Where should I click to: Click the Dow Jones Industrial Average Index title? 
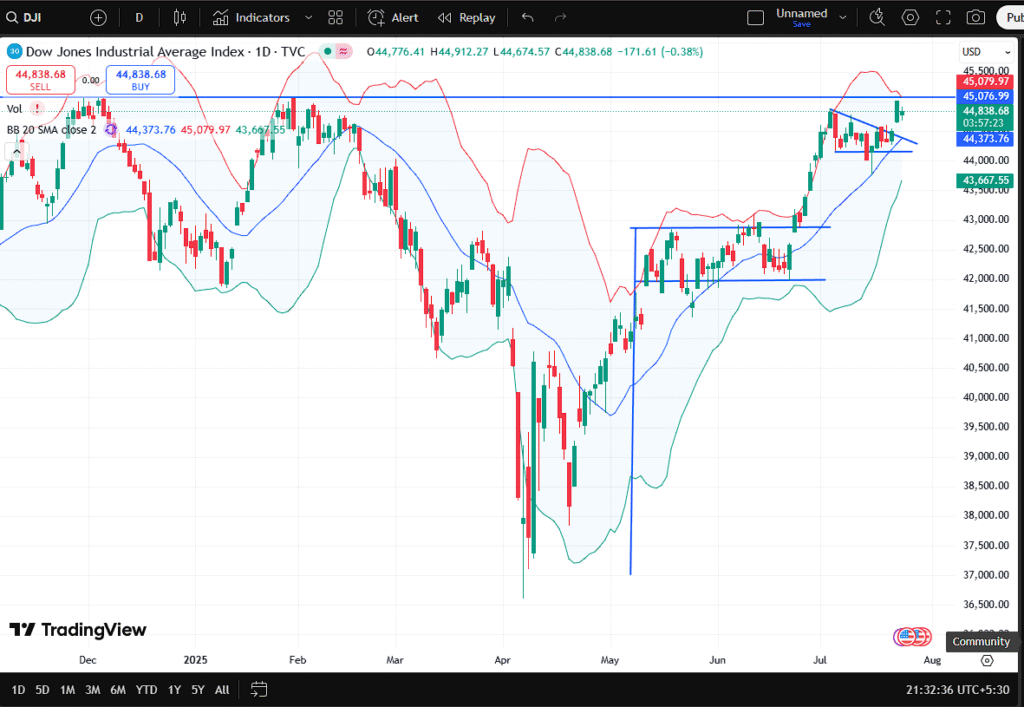tap(135, 52)
